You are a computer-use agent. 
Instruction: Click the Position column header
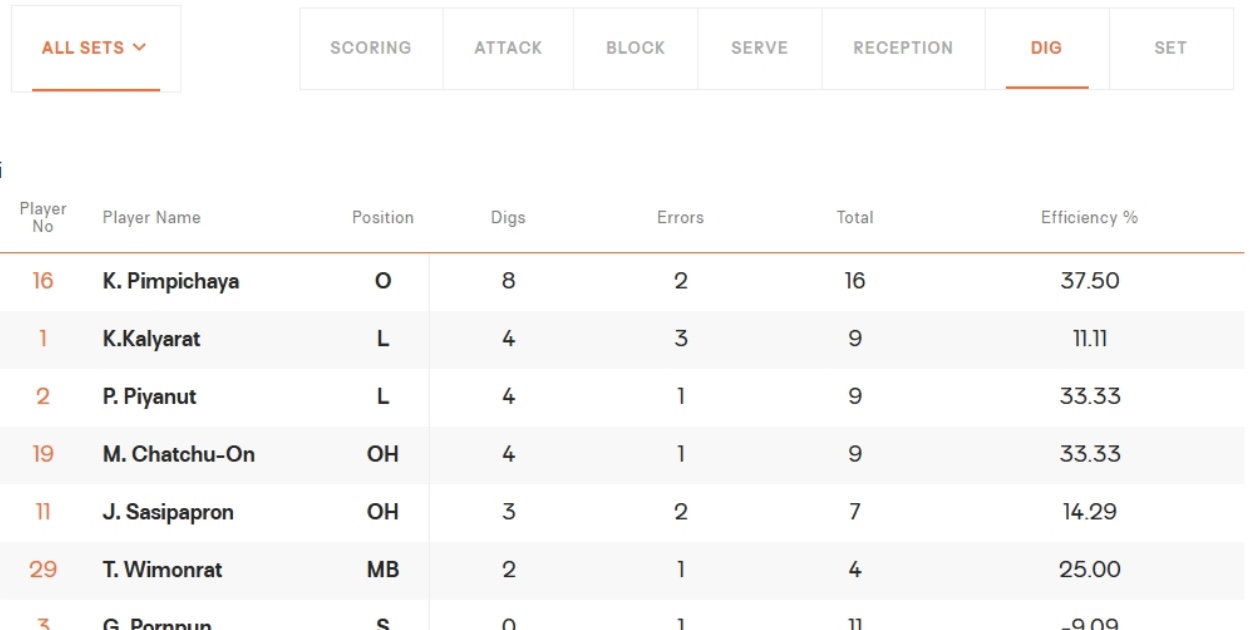[x=382, y=217]
